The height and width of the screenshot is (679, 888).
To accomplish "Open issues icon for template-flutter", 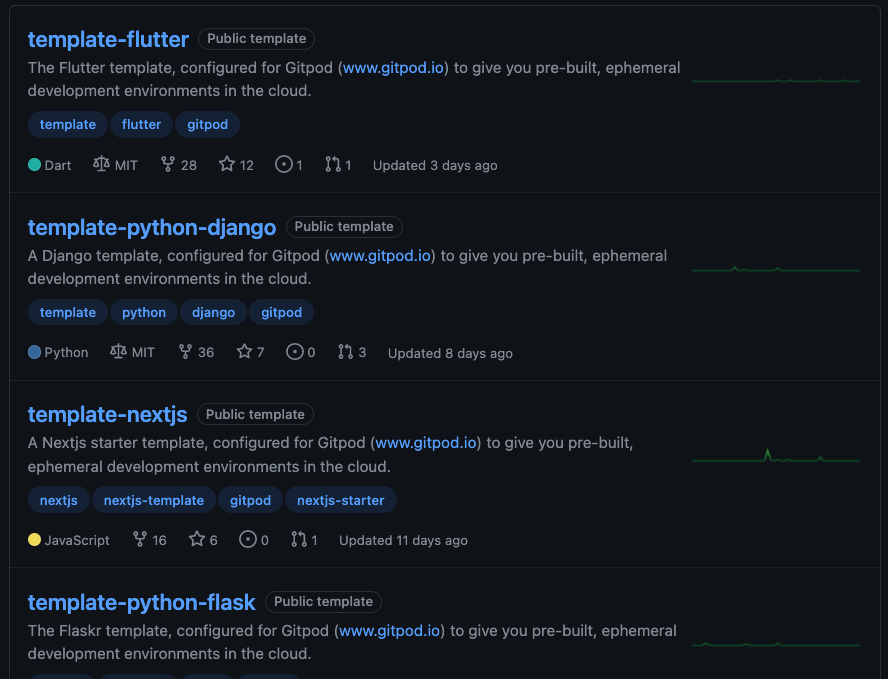I will [x=283, y=165].
